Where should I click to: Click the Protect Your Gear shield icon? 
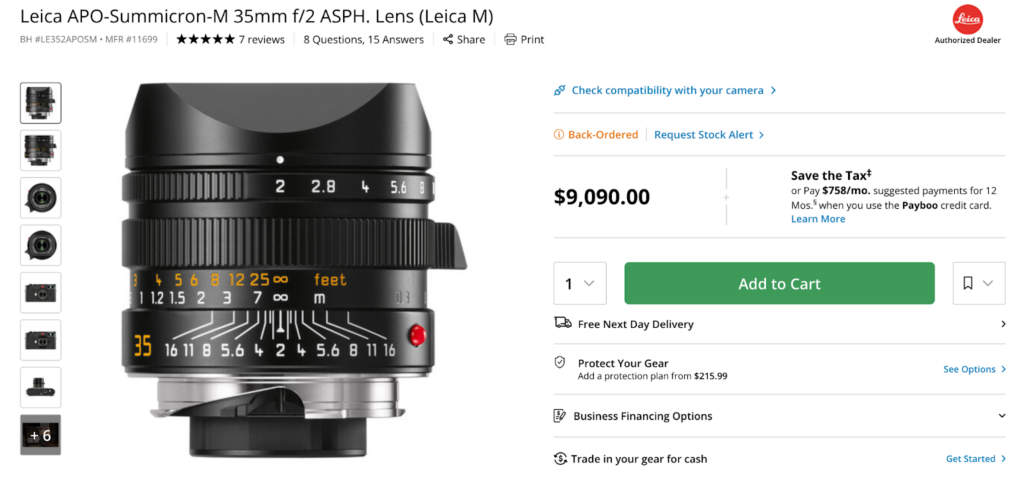pyautogui.click(x=561, y=362)
